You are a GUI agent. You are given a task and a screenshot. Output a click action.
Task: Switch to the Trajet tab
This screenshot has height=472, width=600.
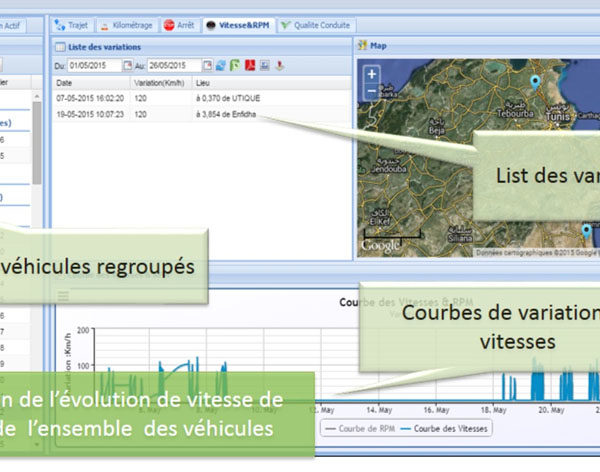click(x=73, y=24)
